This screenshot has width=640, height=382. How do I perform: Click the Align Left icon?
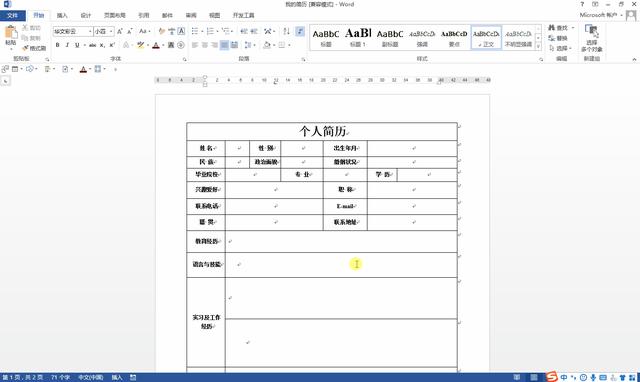195,45
